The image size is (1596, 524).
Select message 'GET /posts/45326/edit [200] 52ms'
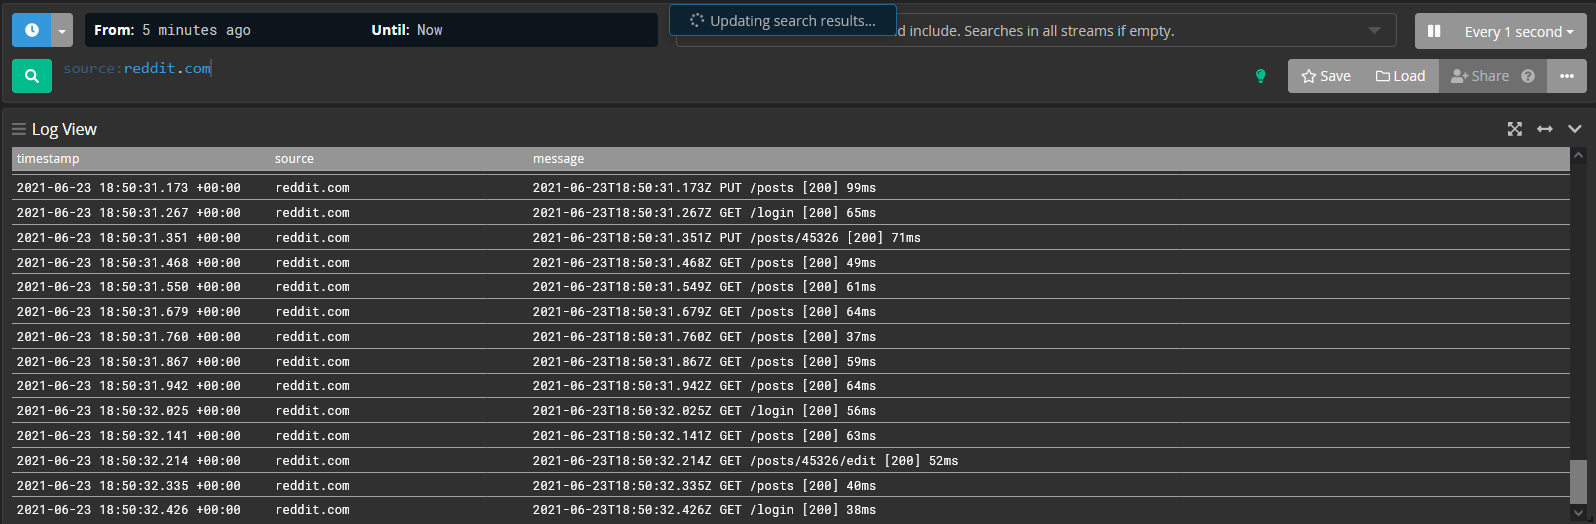click(745, 461)
